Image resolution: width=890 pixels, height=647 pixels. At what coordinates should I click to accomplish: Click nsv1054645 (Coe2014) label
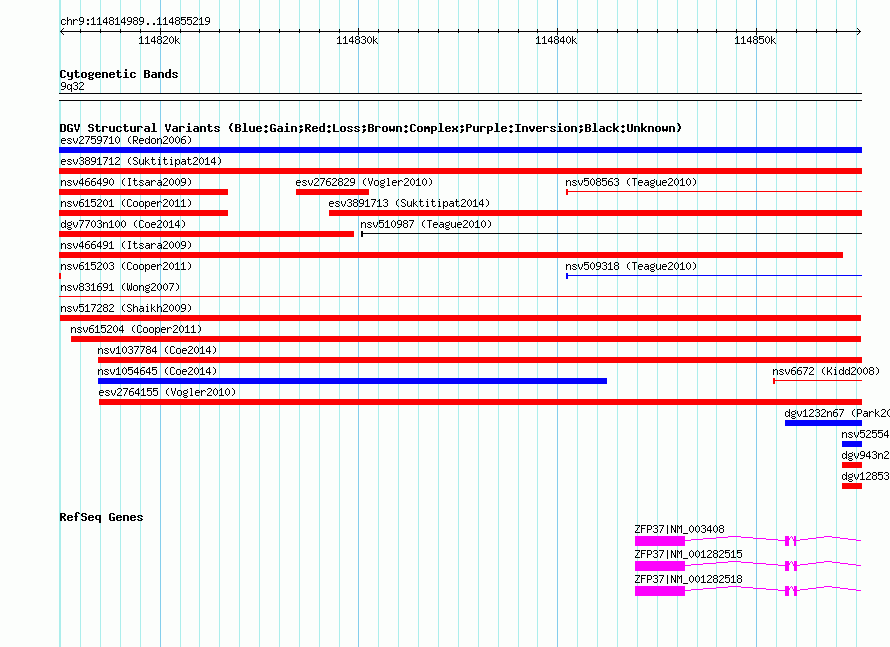[157, 371]
